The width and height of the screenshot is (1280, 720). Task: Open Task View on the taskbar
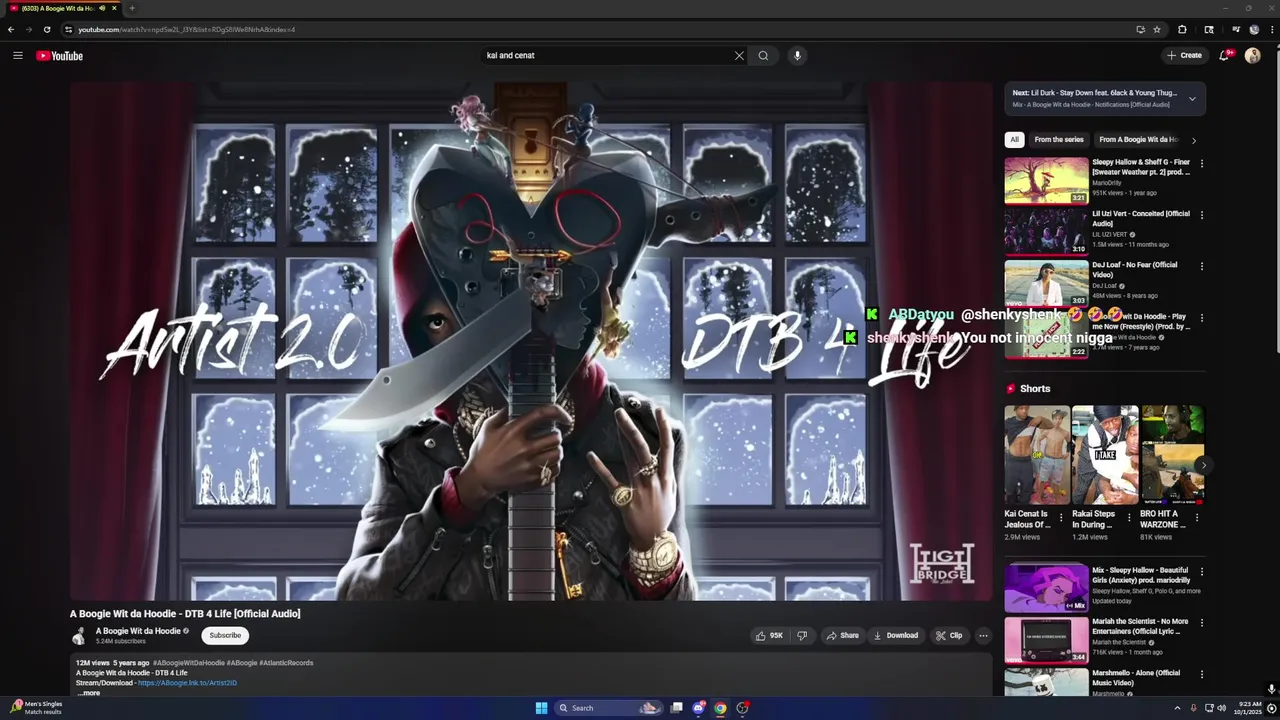676,708
